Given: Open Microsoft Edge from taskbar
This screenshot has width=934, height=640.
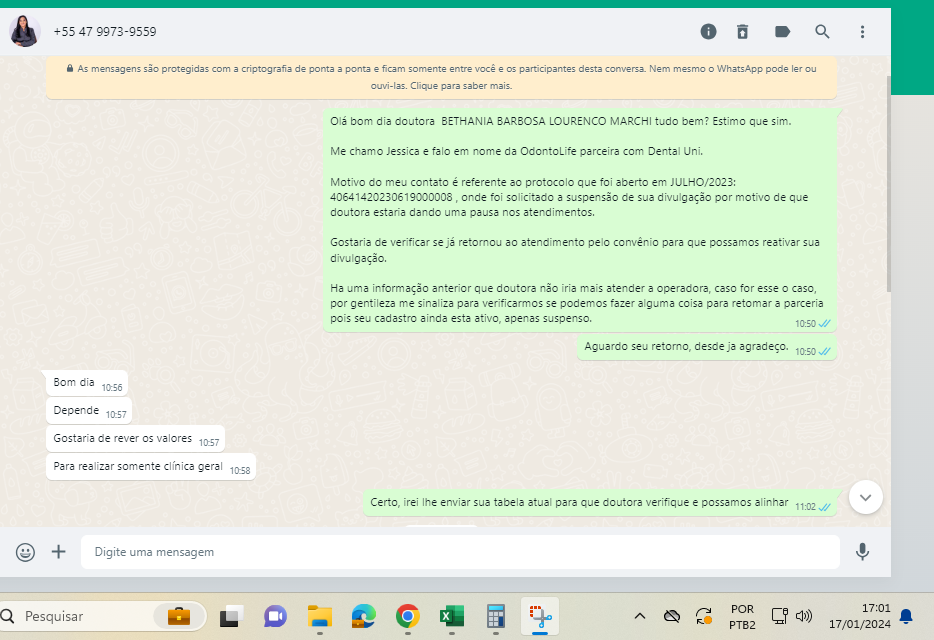Looking at the screenshot, I should (x=363, y=616).
